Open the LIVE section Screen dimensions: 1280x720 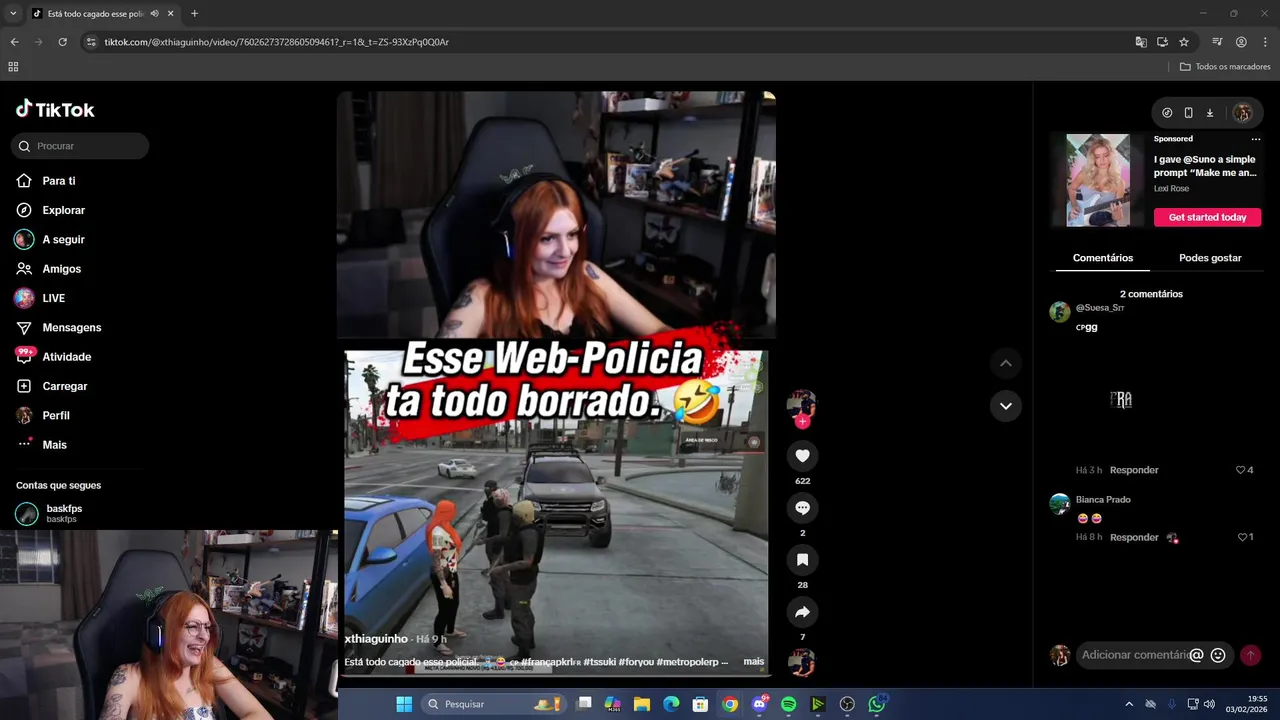52,298
